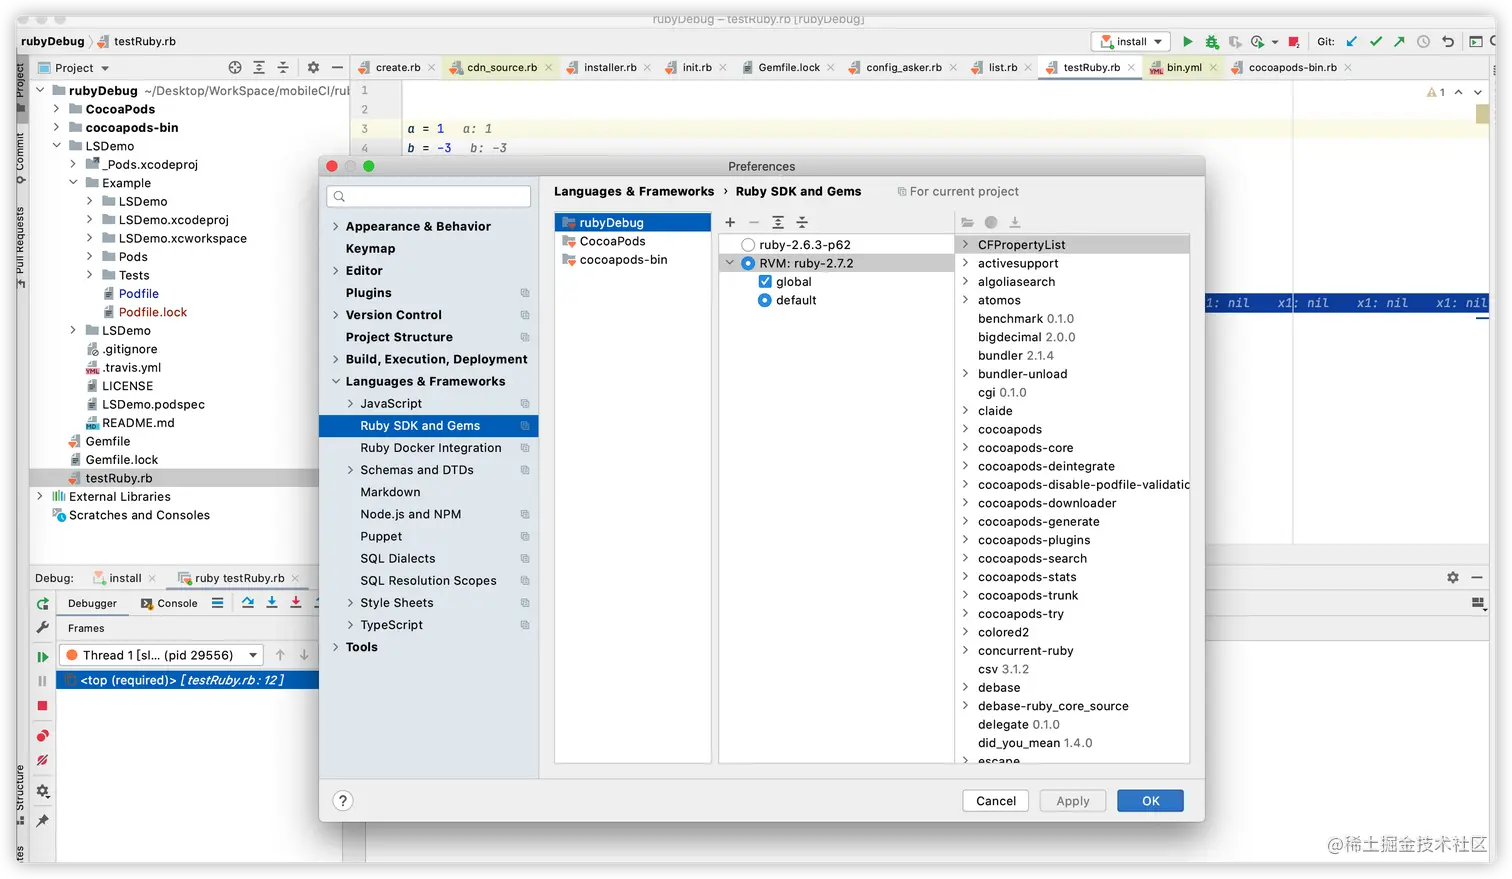
Task: Click the Cancel button in Preferences
Action: 996,802
